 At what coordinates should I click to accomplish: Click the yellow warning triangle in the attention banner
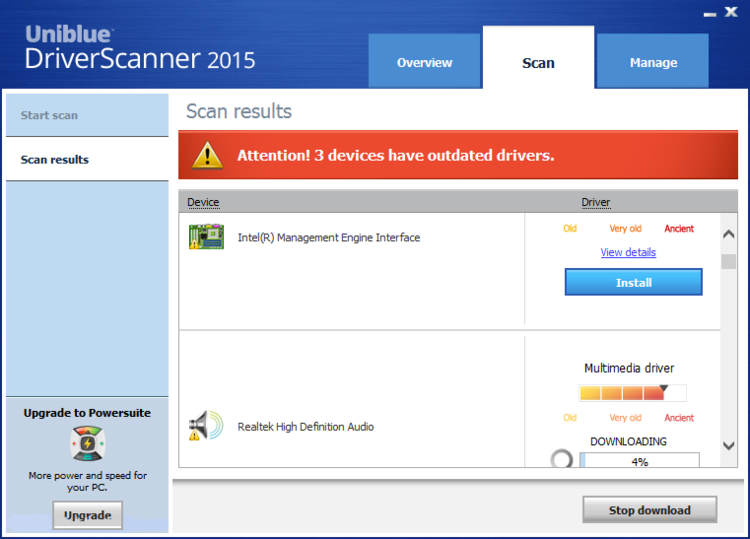pyautogui.click(x=207, y=155)
